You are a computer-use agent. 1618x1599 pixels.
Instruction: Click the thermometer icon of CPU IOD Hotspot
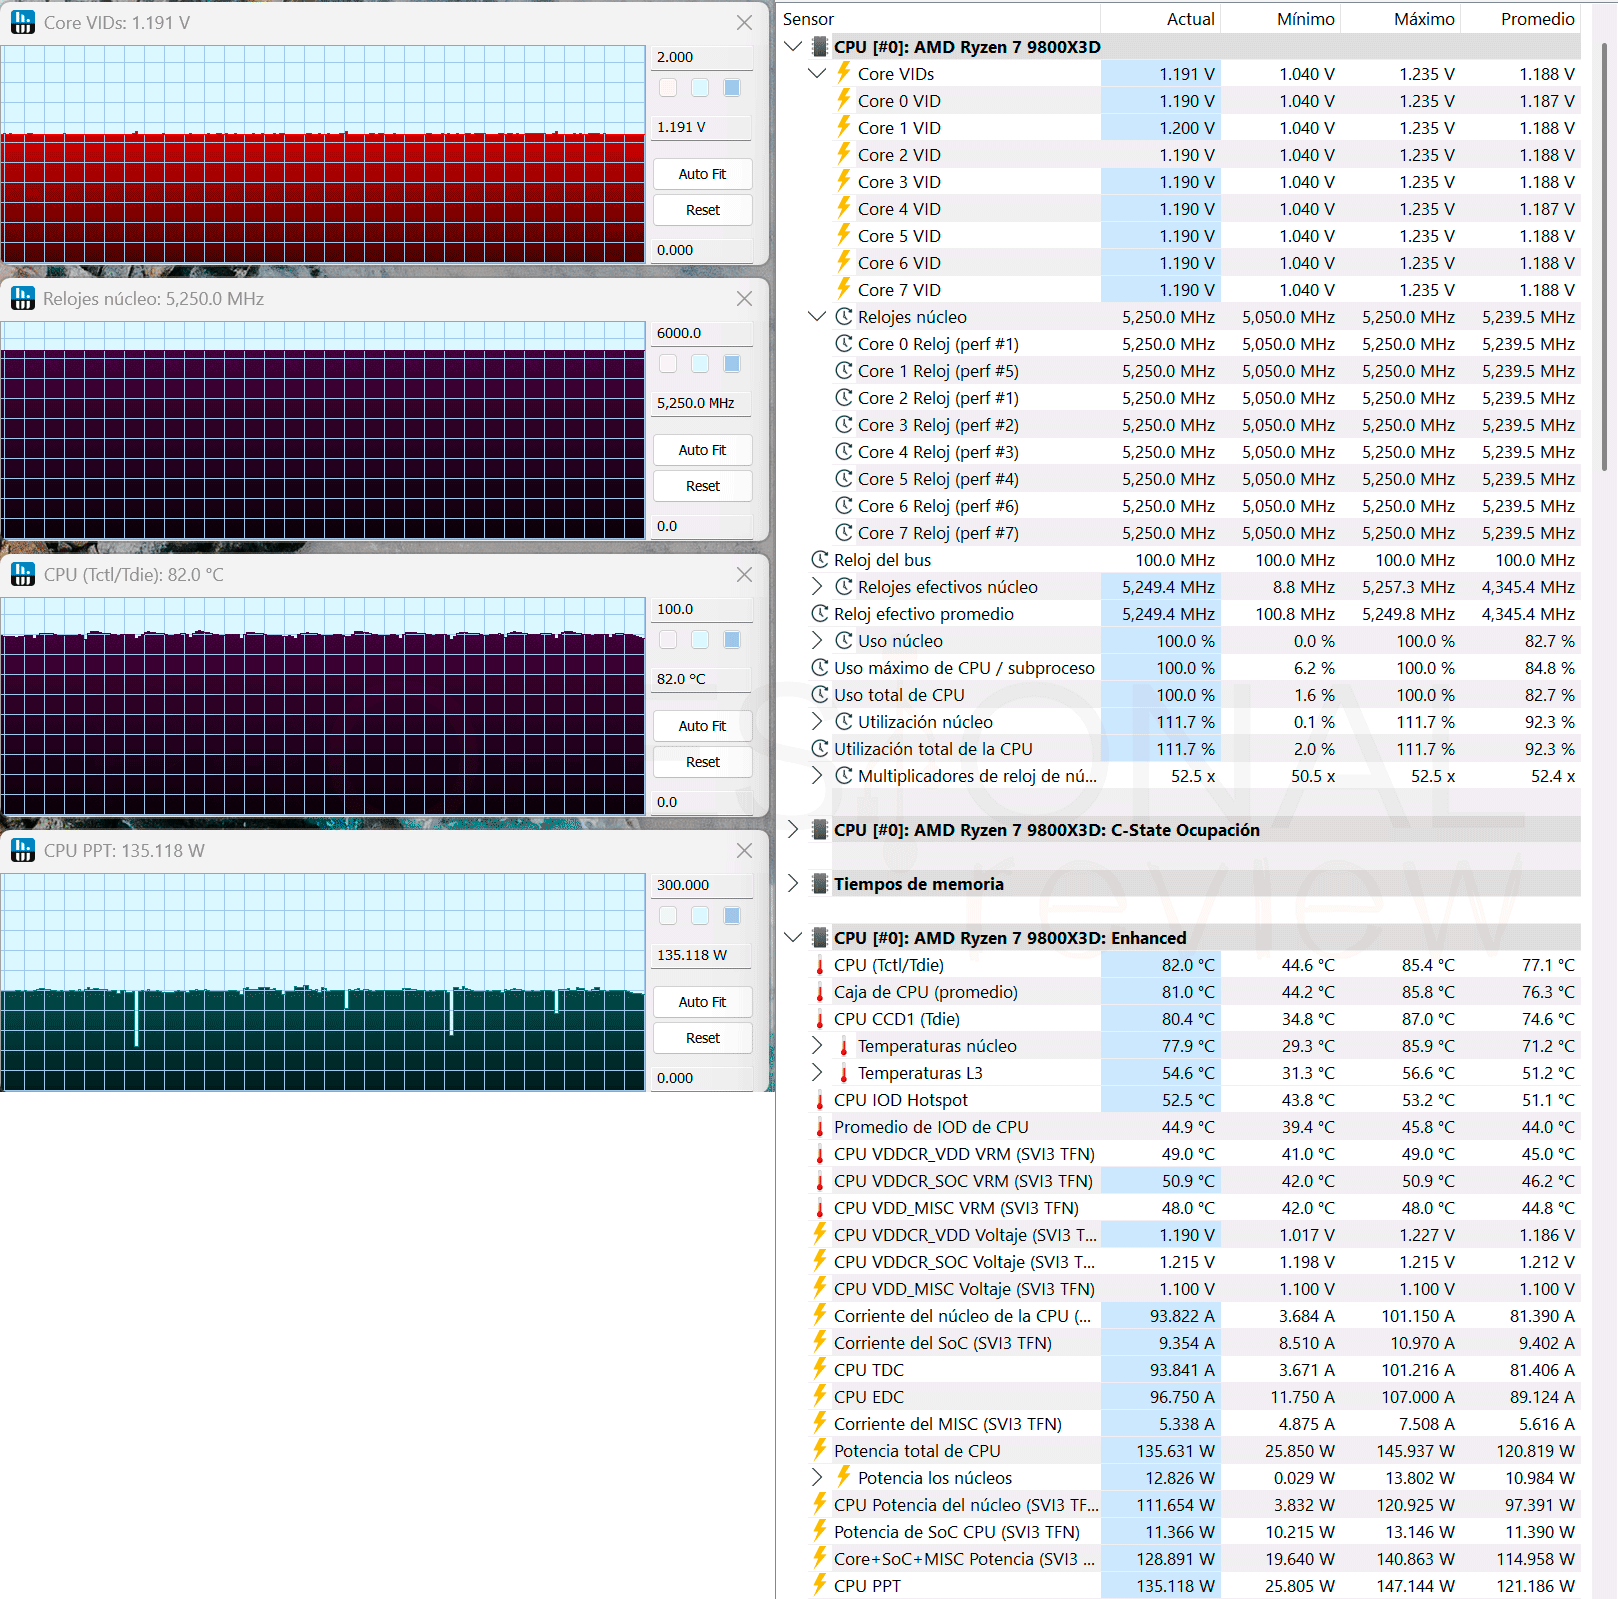(820, 1100)
